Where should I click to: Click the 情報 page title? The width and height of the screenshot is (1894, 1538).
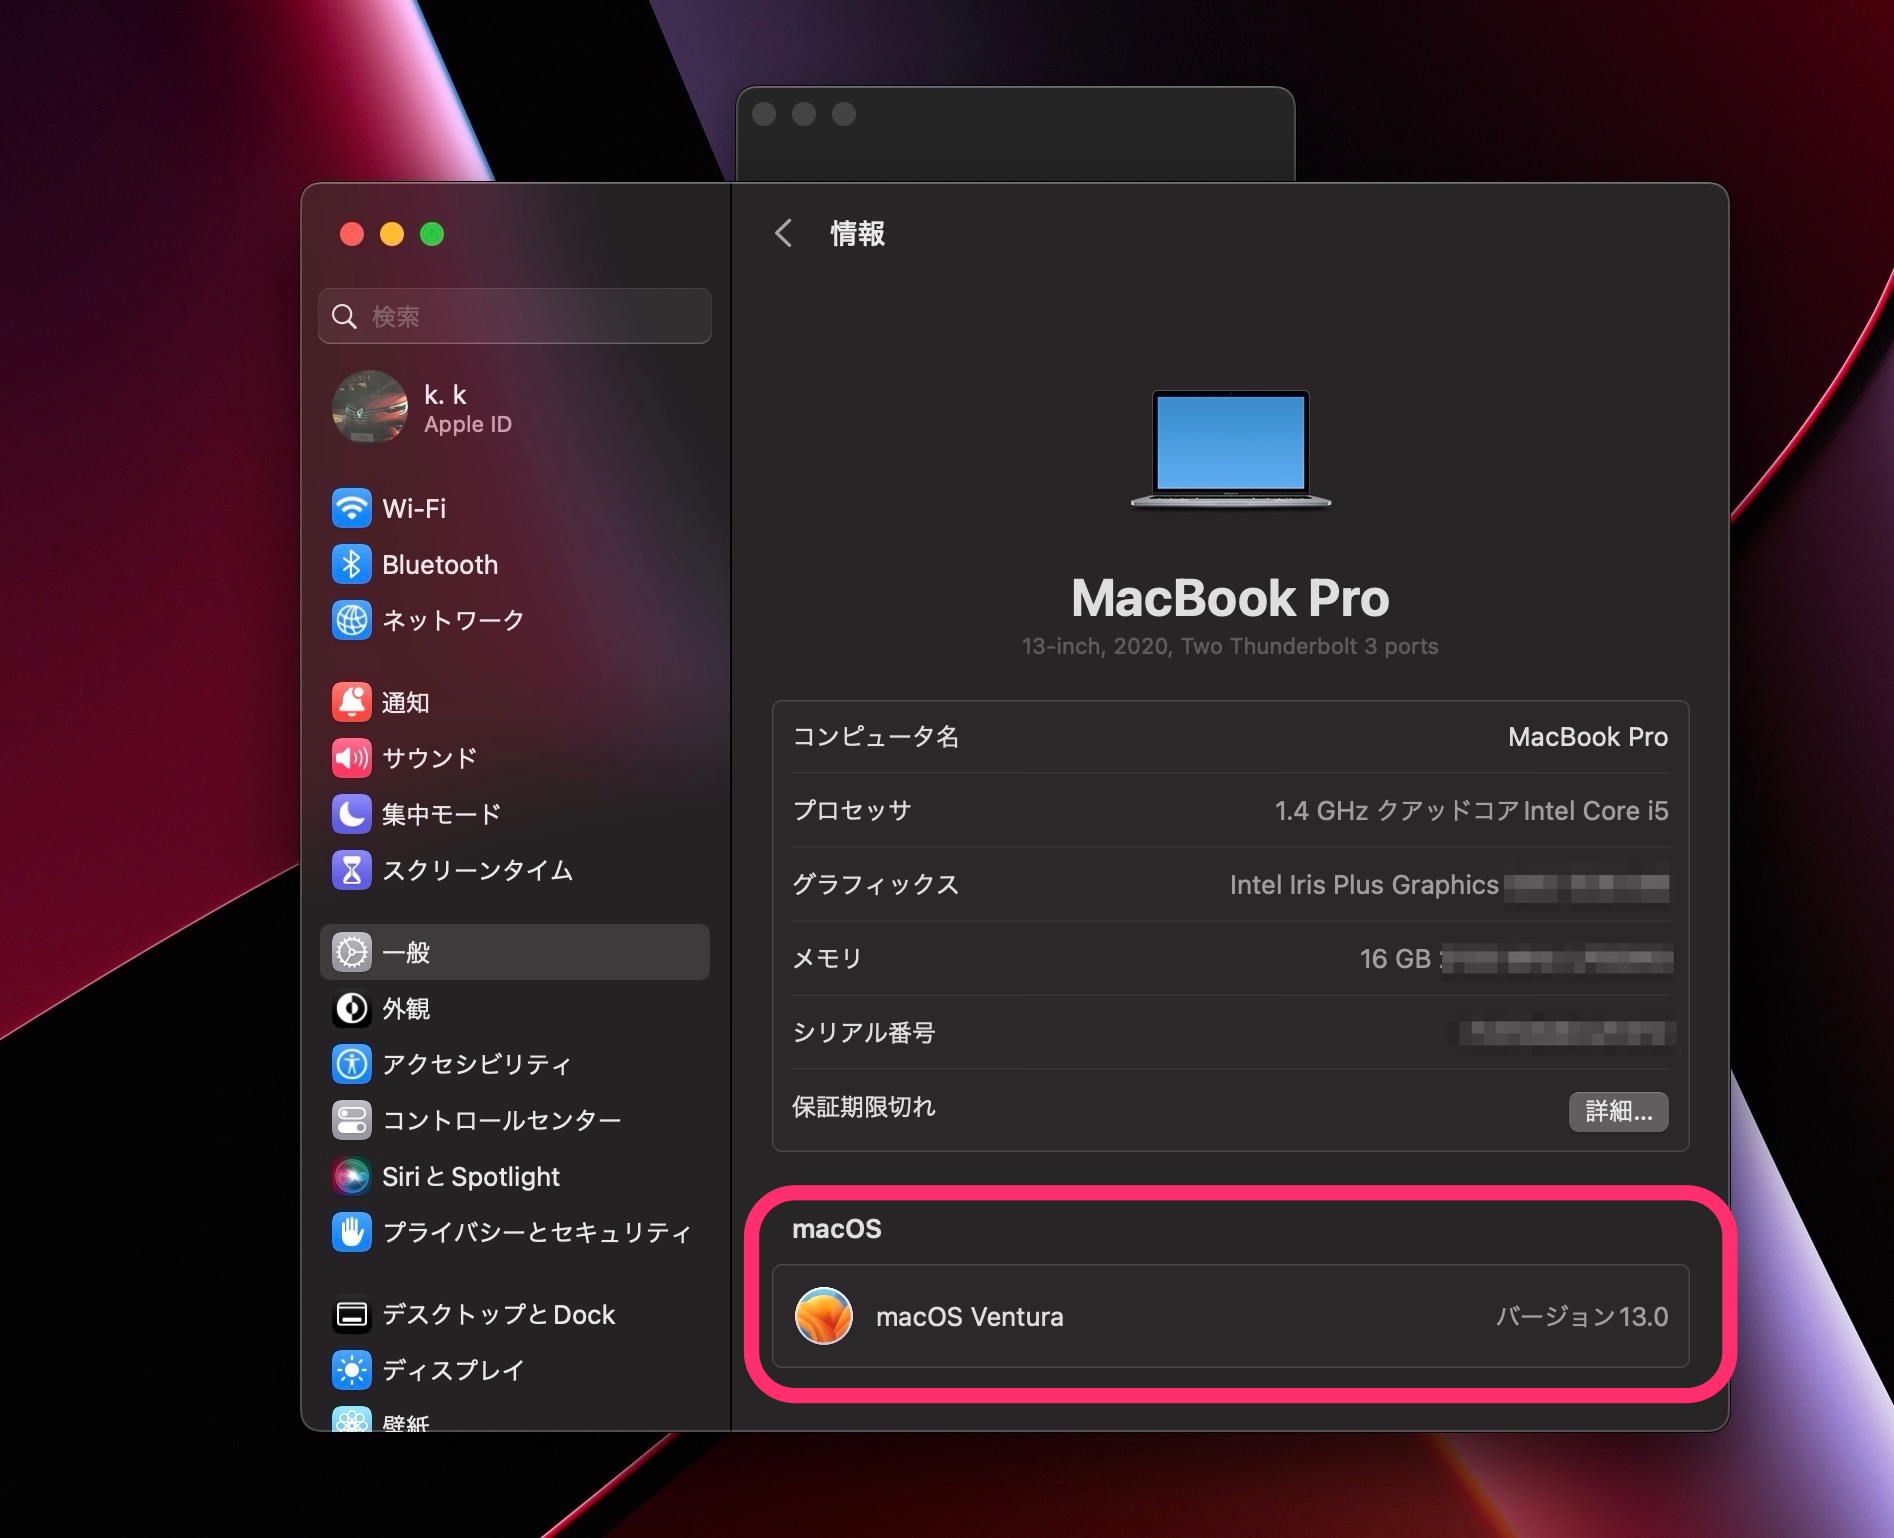coord(857,233)
